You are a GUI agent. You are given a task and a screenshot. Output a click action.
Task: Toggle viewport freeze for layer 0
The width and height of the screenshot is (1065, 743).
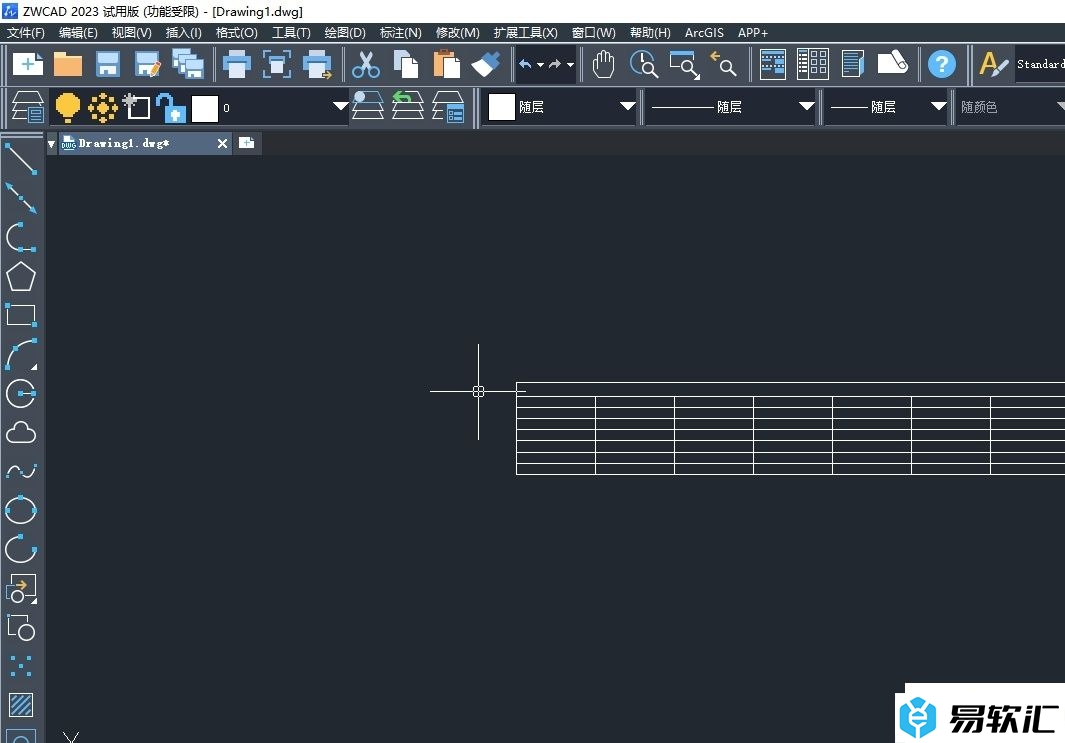pos(137,107)
